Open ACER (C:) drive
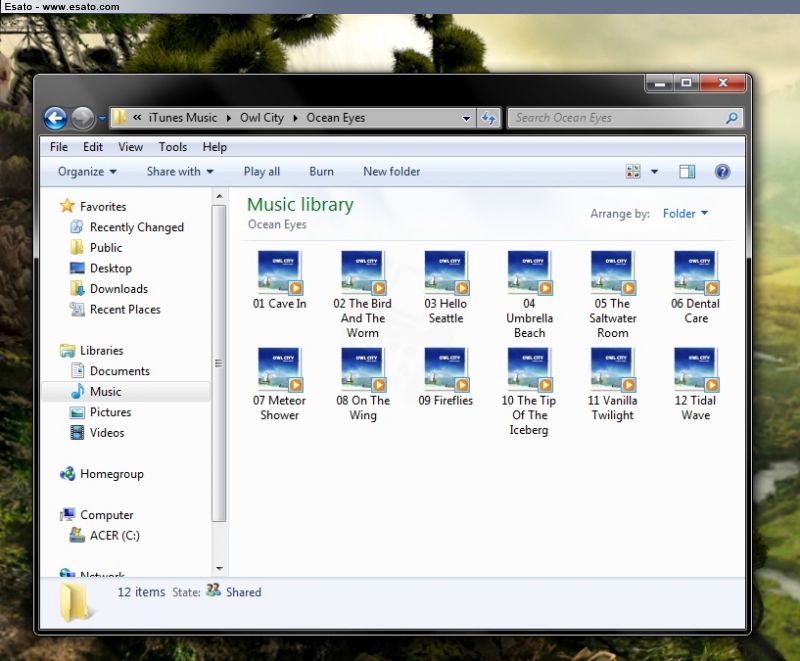The width and height of the screenshot is (800, 661). [x=115, y=536]
